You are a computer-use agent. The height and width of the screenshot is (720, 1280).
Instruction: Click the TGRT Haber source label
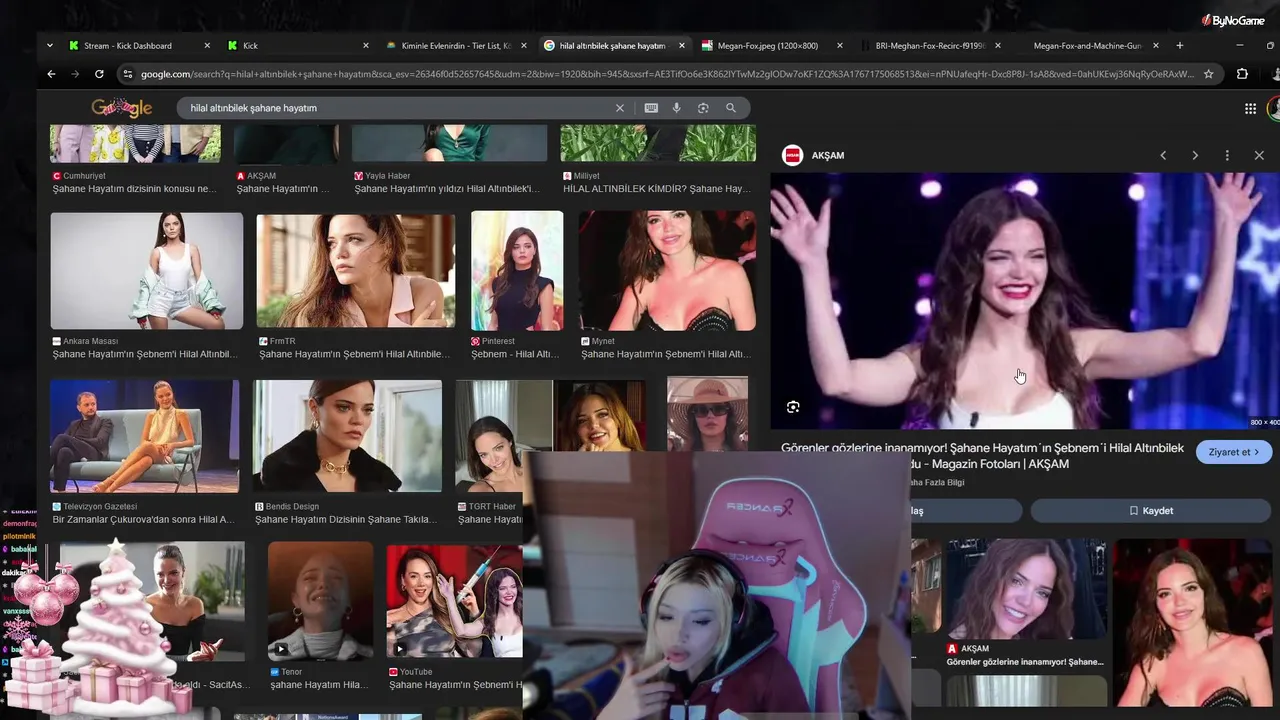[x=491, y=507]
